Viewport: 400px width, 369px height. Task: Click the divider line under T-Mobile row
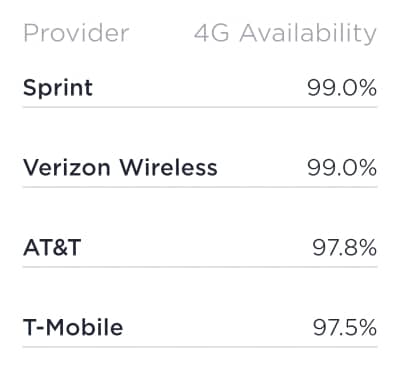pos(200,347)
